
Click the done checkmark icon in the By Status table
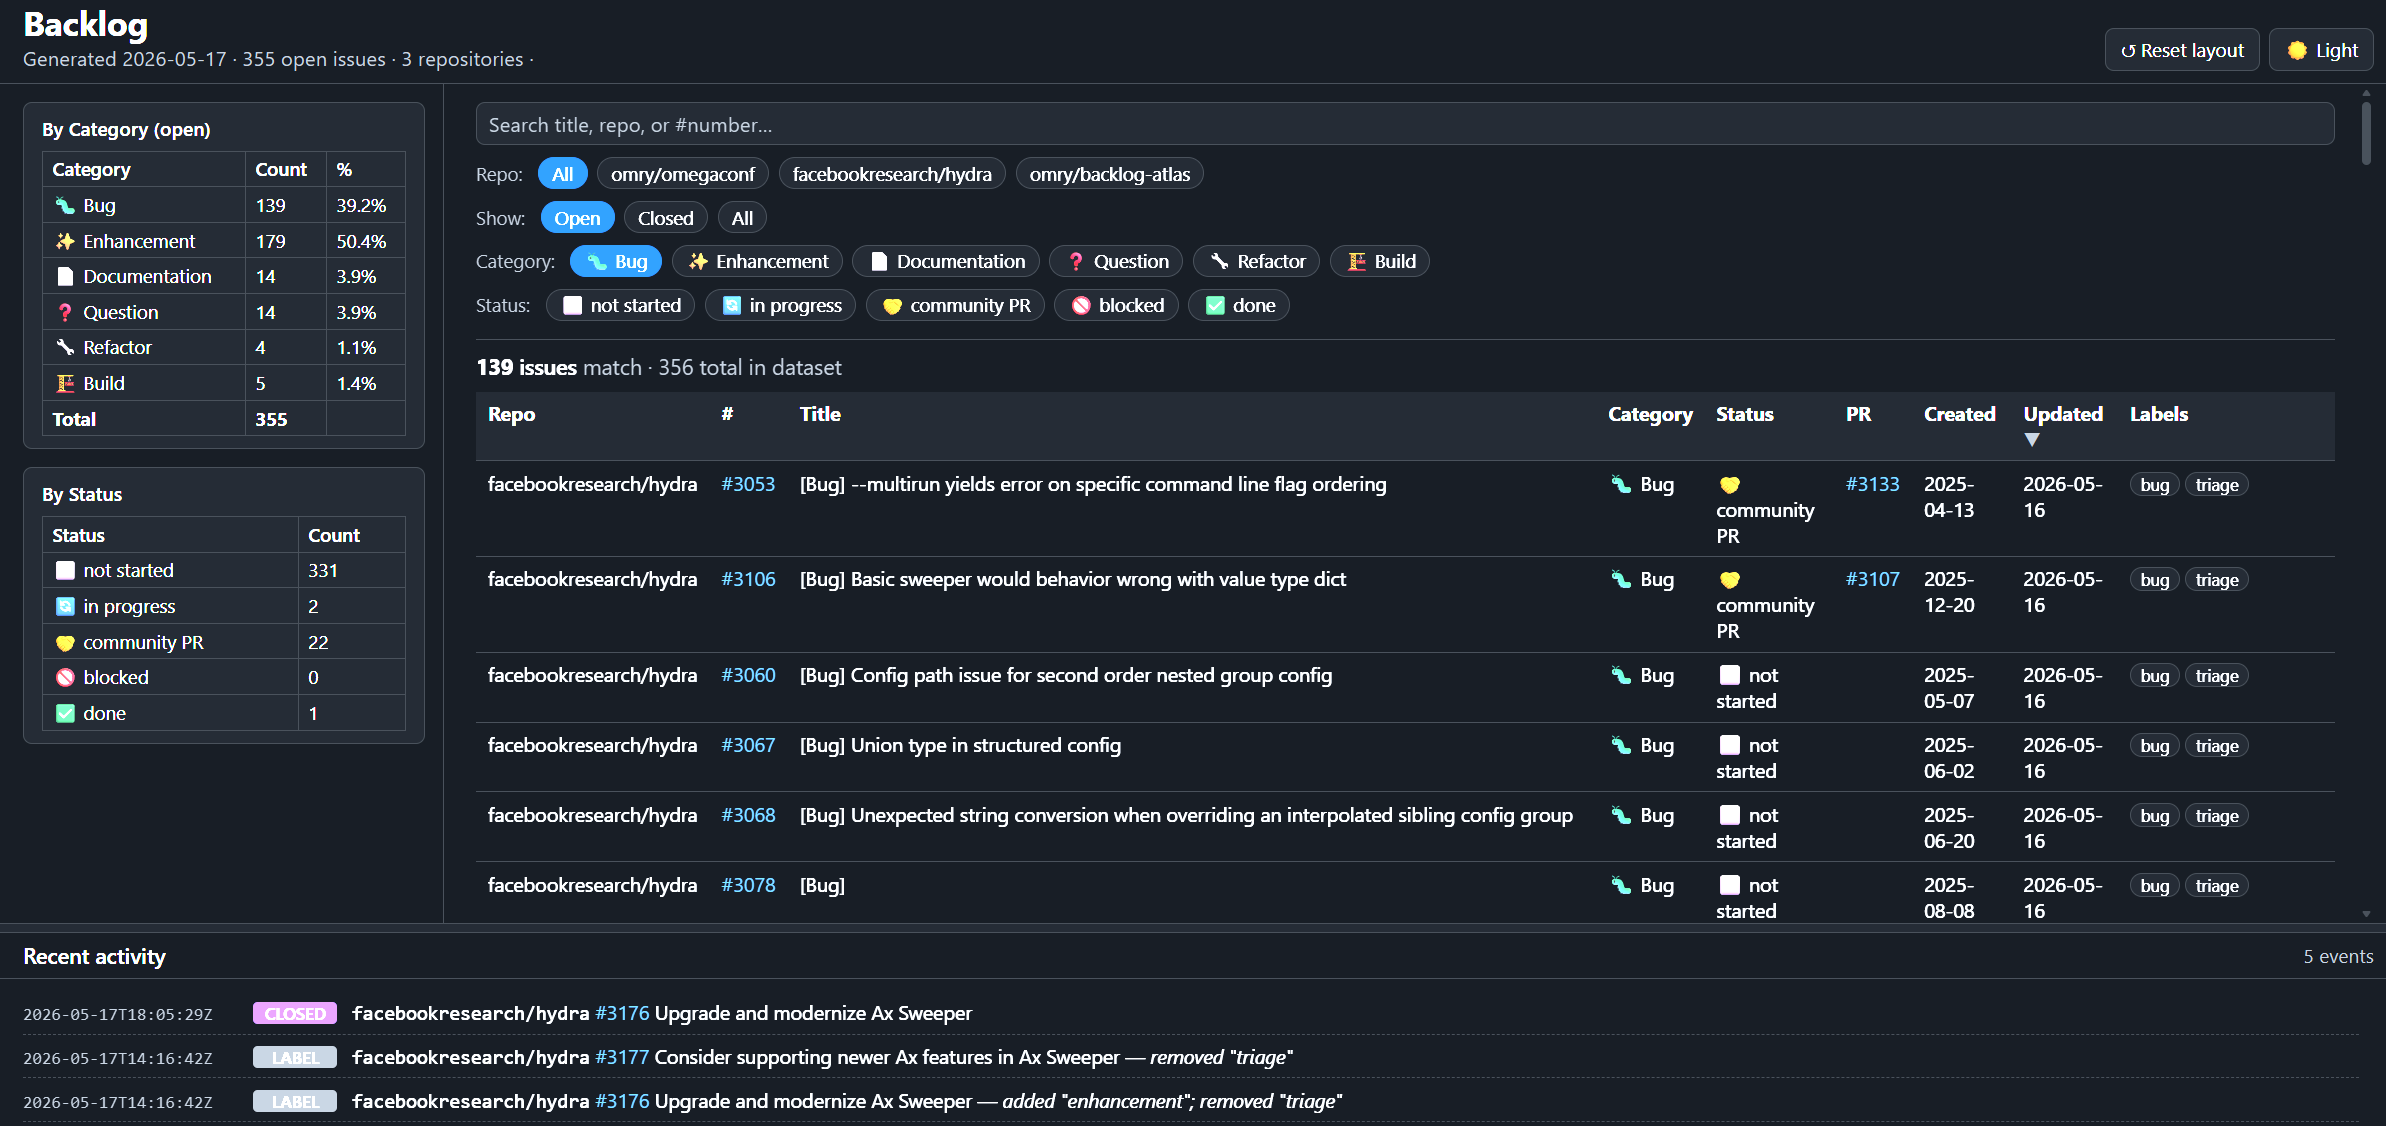65,713
